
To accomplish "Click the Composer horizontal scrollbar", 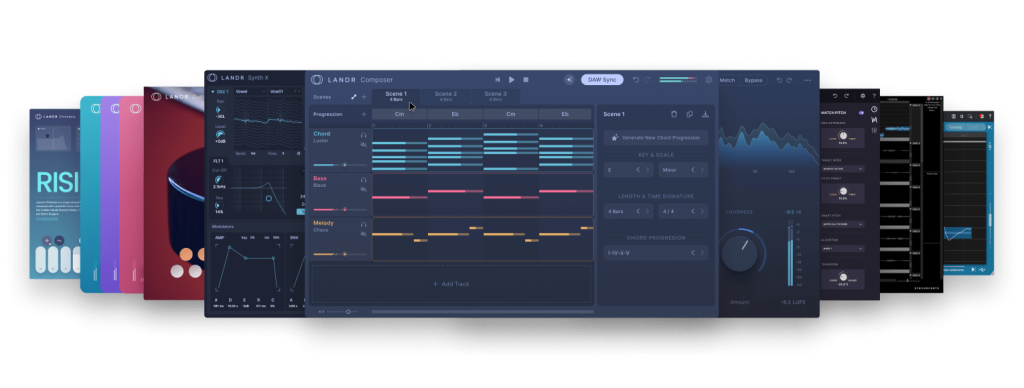I will 482,312.
